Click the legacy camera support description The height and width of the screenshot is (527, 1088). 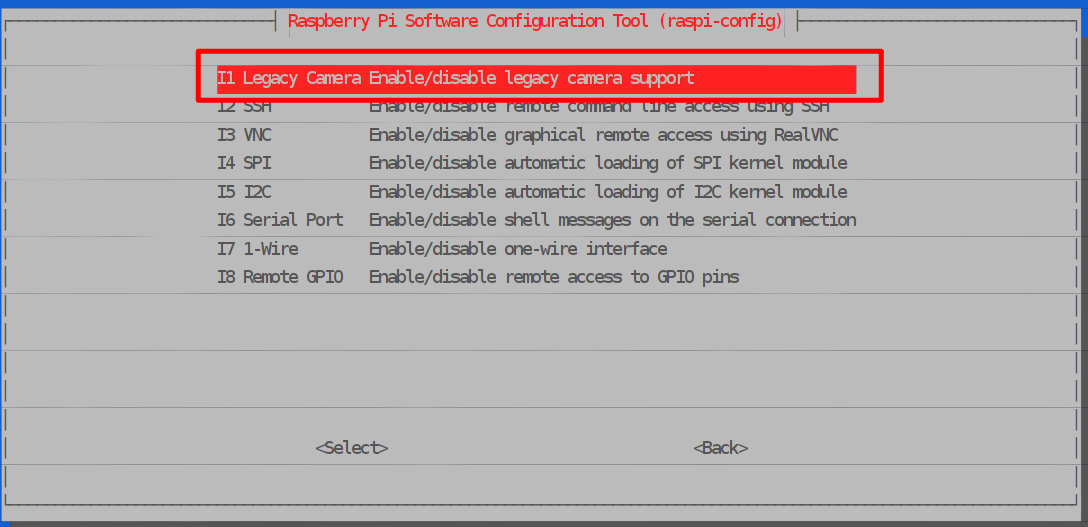pyautogui.click(x=531, y=78)
